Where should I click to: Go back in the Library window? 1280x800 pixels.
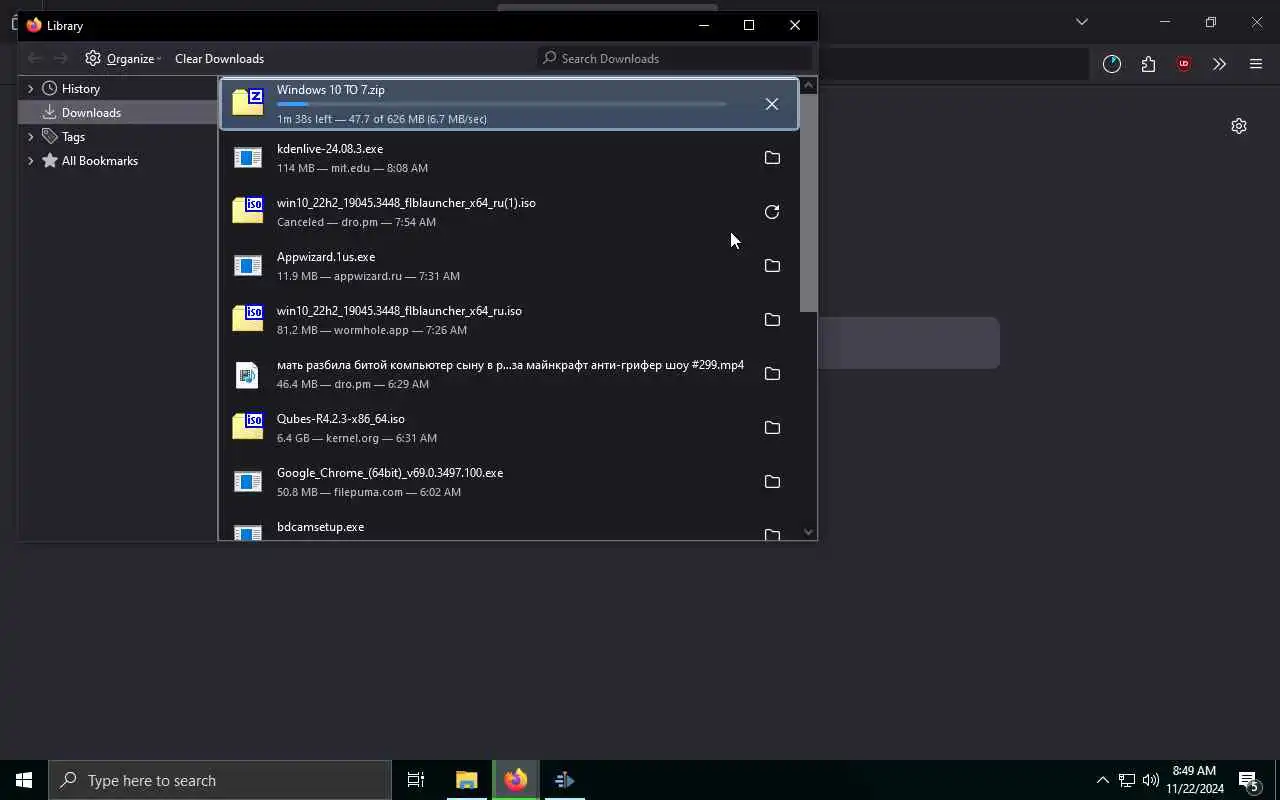tap(35, 58)
